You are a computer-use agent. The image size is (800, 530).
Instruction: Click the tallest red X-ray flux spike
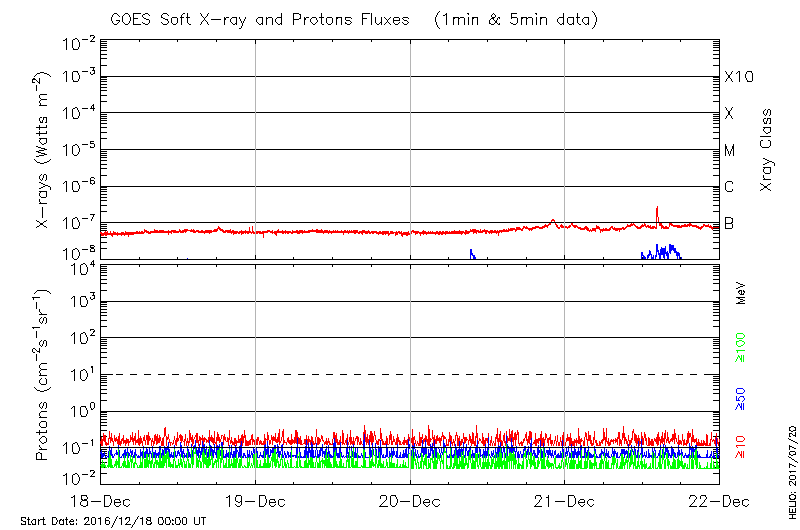[x=657, y=210]
